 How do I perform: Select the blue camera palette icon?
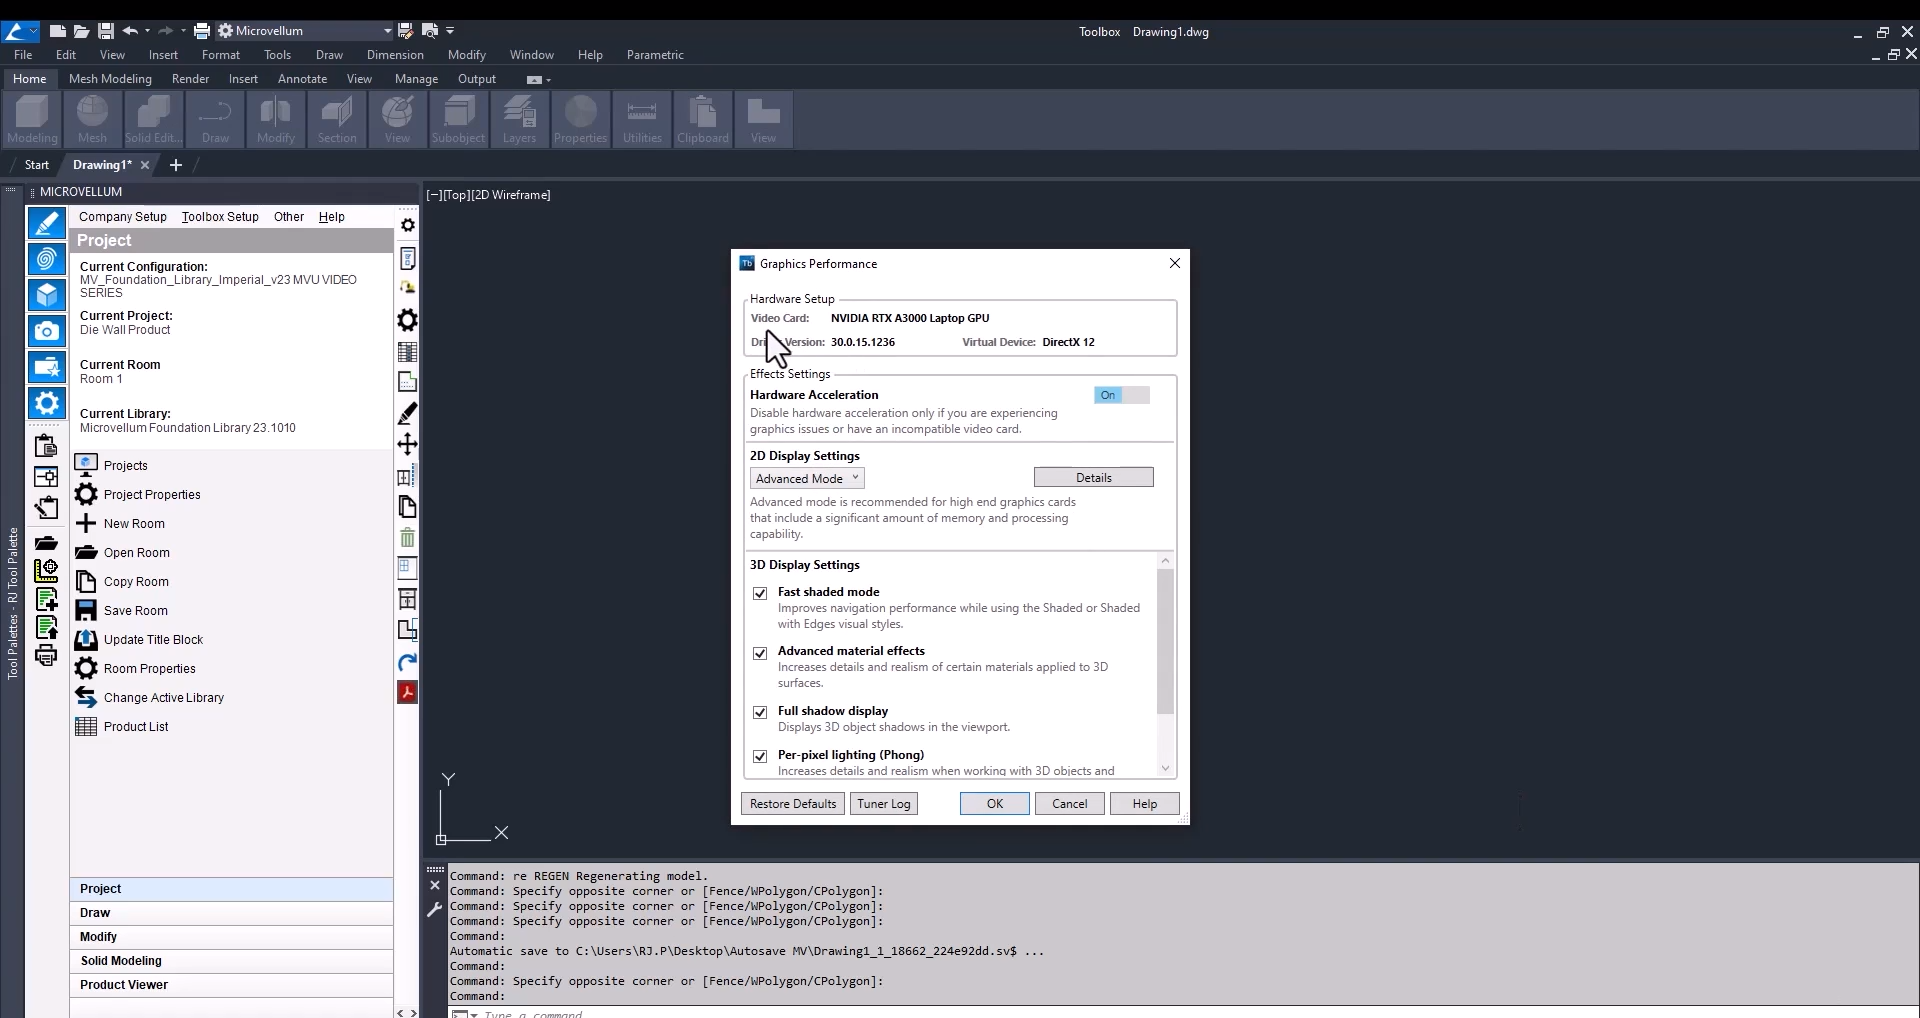(x=46, y=331)
